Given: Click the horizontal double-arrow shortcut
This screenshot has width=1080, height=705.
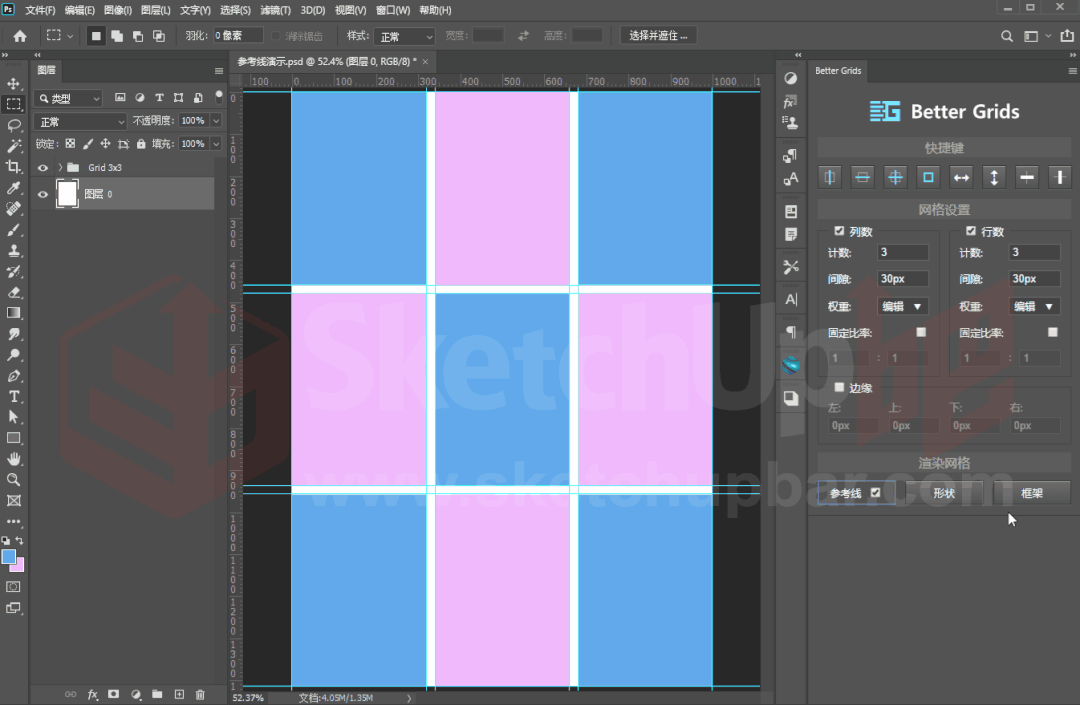Looking at the screenshot, I should pyautogui.click(x=961, y=178).
